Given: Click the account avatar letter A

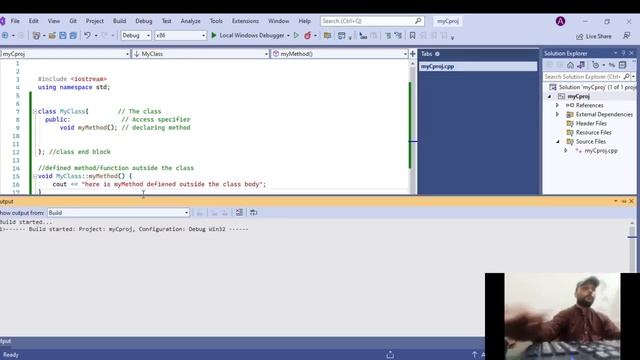Looking at the screenshot, I should (560, 21).
